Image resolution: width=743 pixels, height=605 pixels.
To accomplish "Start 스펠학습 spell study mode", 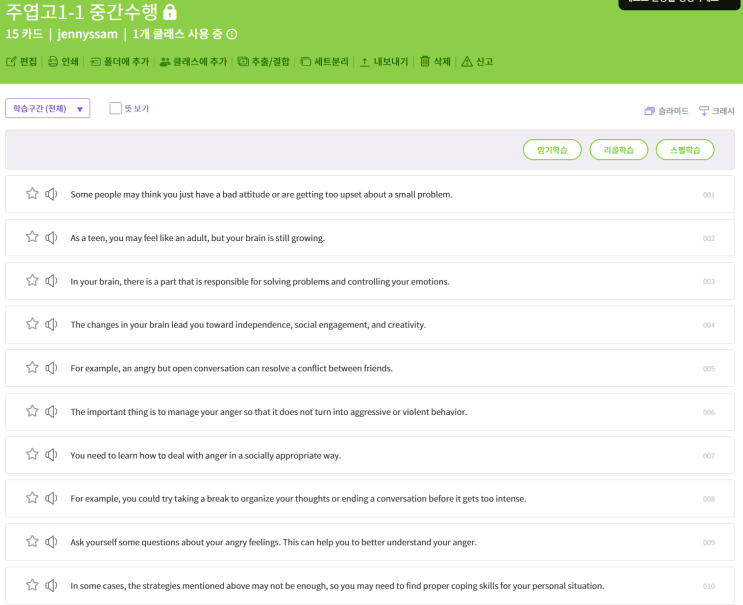I will [685, 150].
